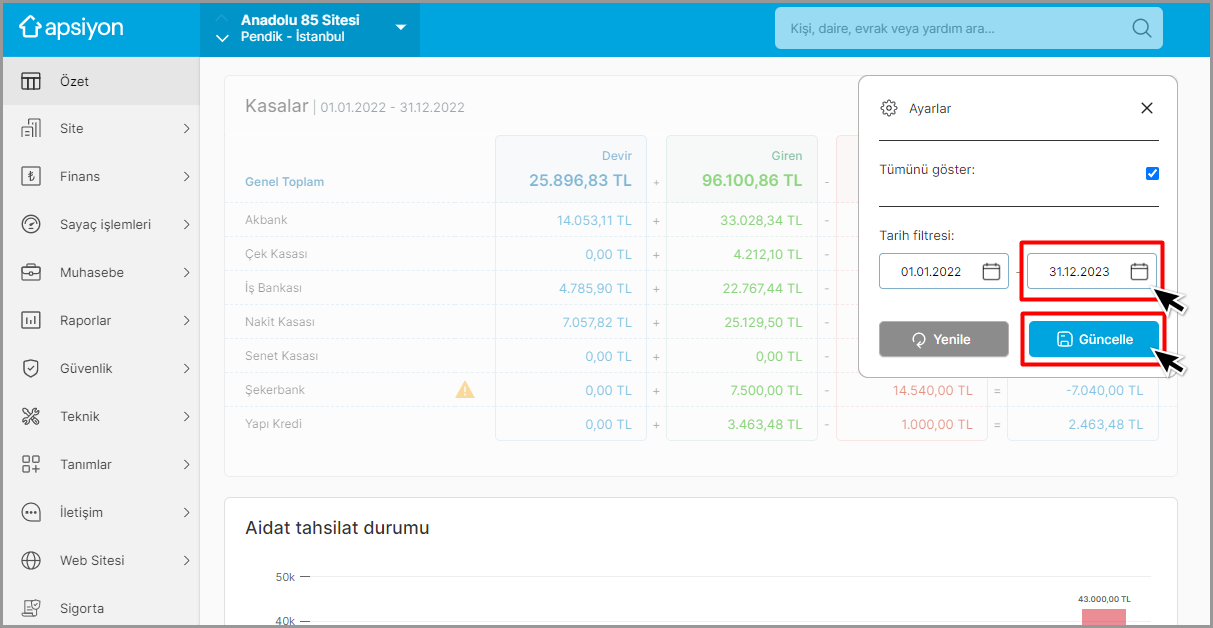This screenshot has width=1213, height=628.
Task: Select Özet in the sidebar
Action: point(100,81)
